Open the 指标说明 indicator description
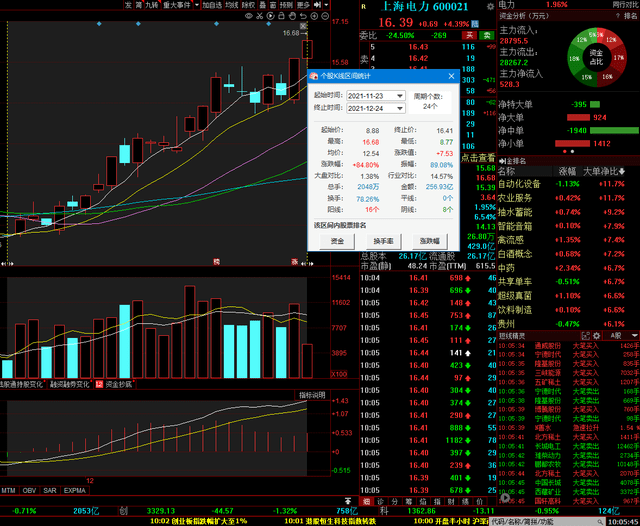This screenshot has height=526, width=640. (311, 395)
